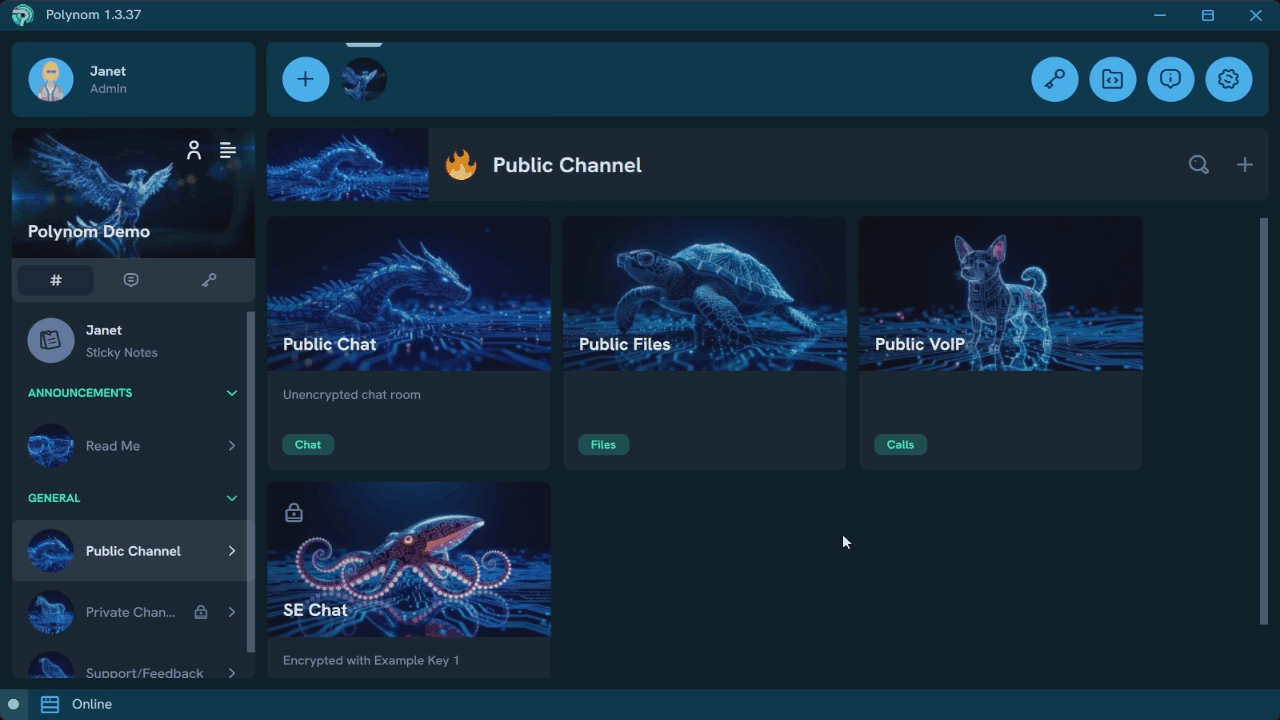The height and width of the screenshot is (720, 1280).
Task: Open the key manager icon in top toolbar
Action: coord(1055,79)
